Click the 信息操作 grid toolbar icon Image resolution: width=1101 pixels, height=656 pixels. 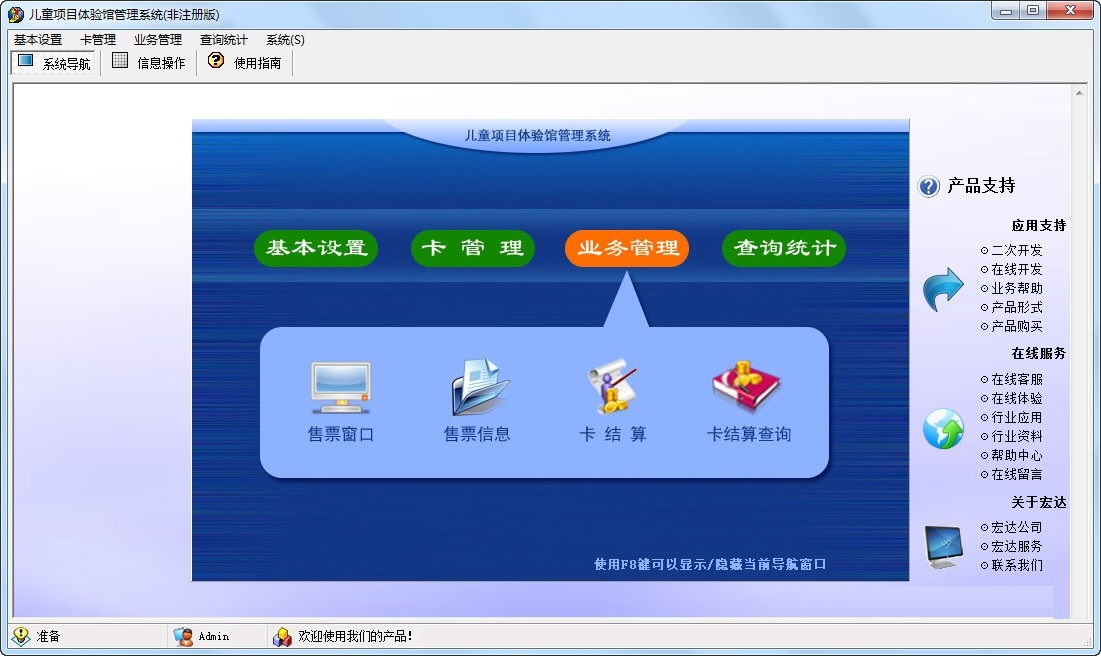coord(120,60)
